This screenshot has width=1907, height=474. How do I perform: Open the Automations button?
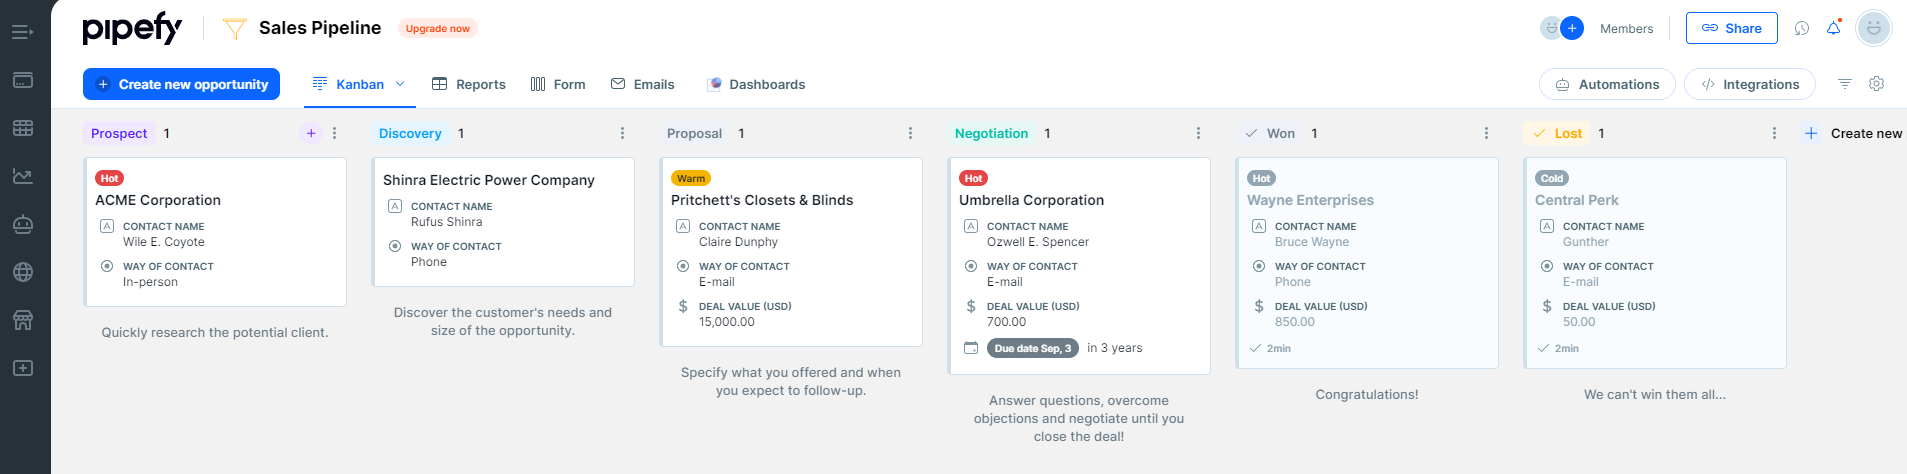click(x=1607, y=84)
